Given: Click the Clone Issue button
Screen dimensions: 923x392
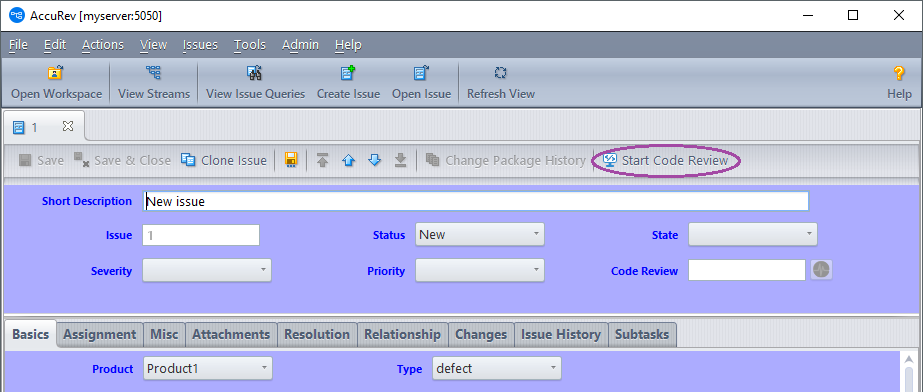Looking at the screenshot, I should (224, 160).
